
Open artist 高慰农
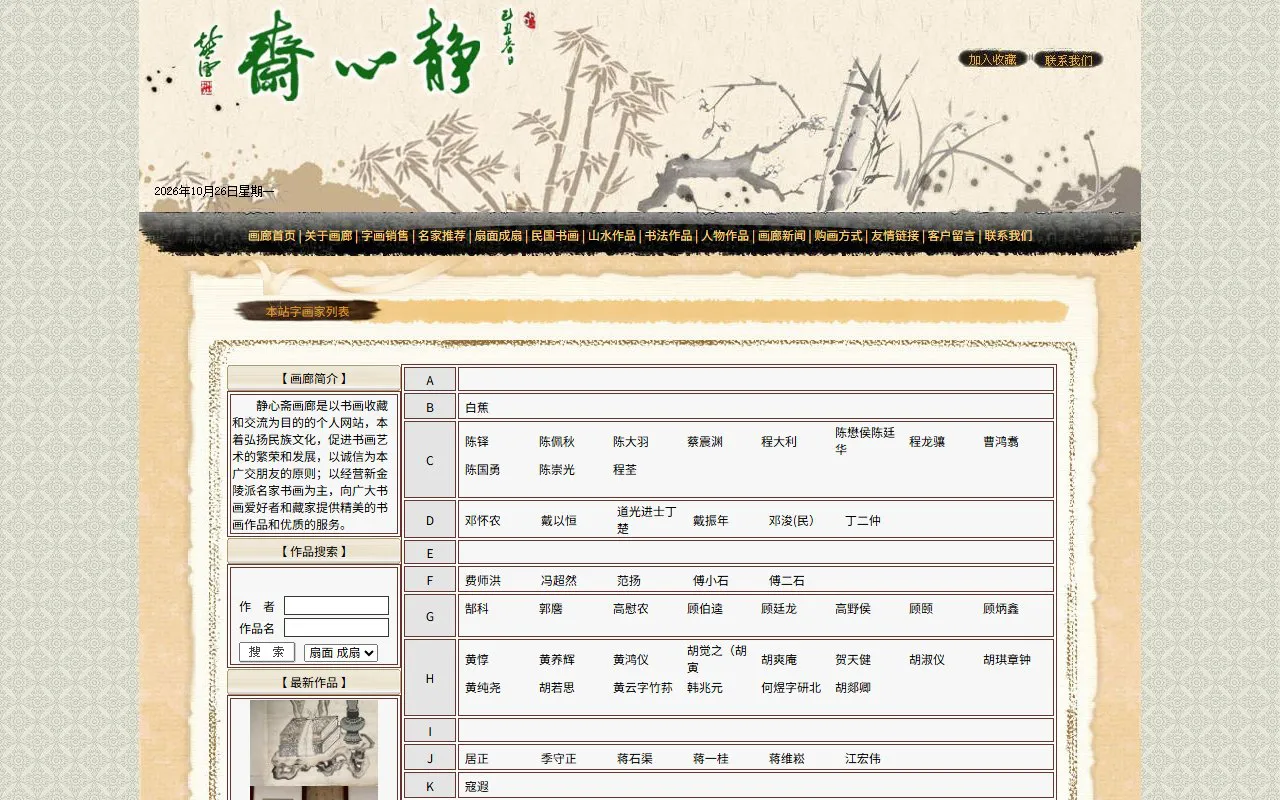coord(631,609)
